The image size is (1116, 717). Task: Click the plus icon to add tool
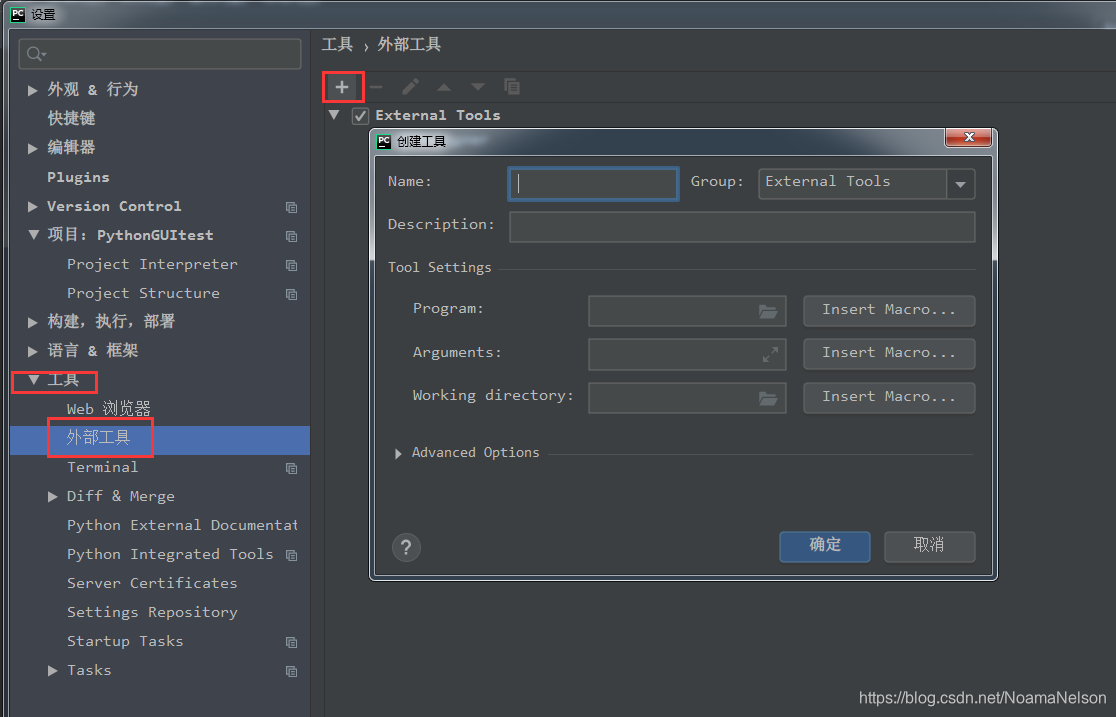click(342, 87)
